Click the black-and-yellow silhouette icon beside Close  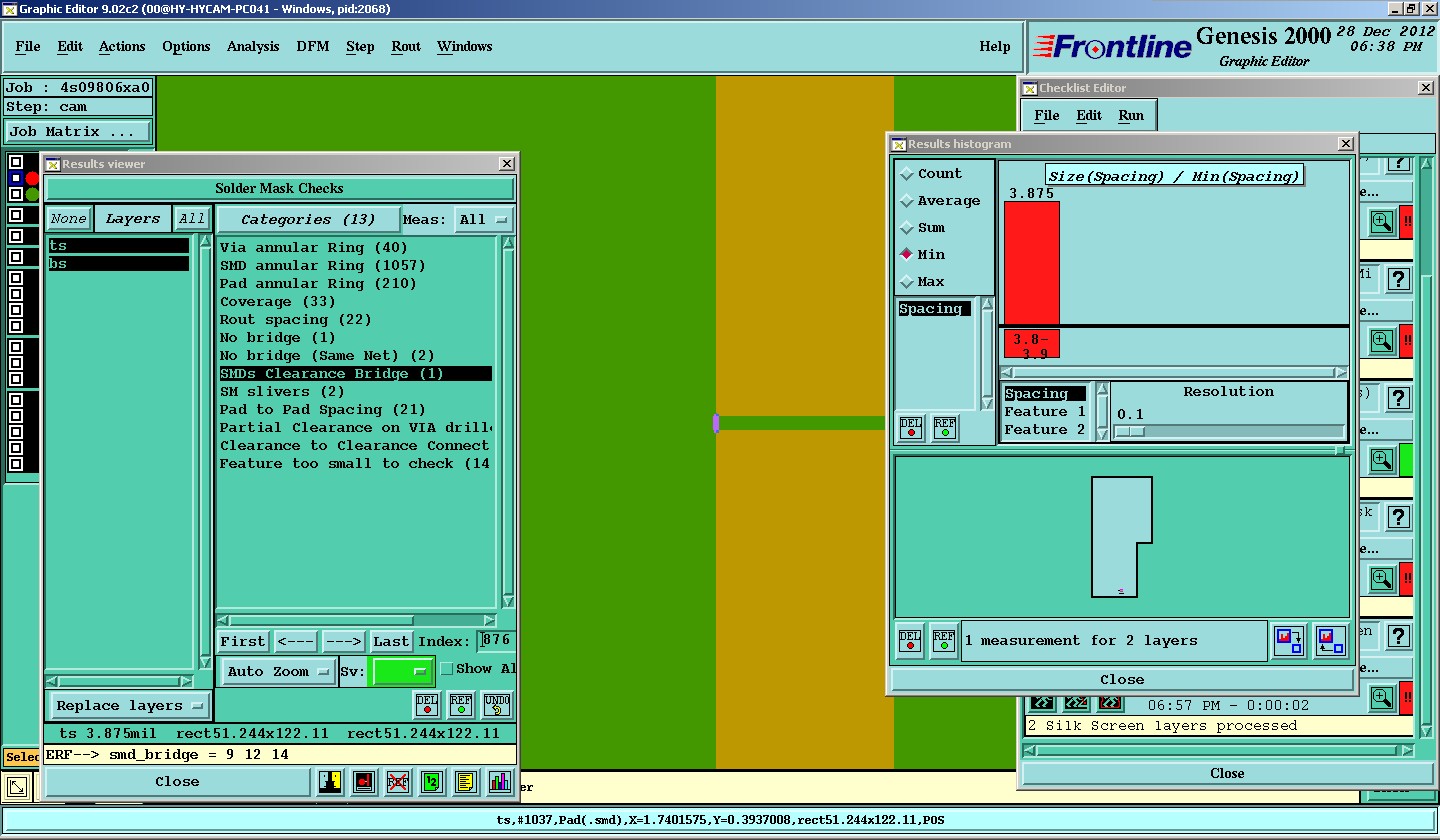[331, 782]
